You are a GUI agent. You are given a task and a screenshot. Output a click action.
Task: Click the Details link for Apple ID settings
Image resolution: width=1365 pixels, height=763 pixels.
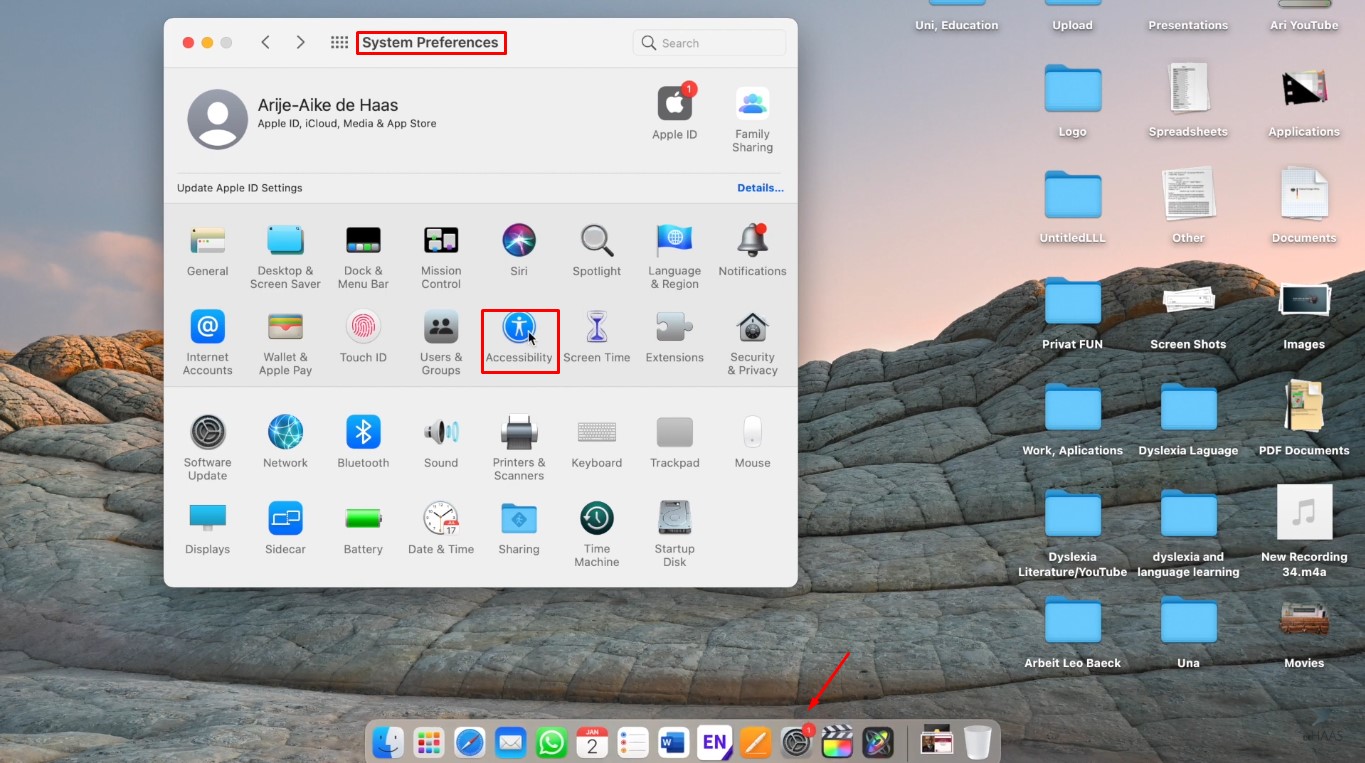(760, 187)
